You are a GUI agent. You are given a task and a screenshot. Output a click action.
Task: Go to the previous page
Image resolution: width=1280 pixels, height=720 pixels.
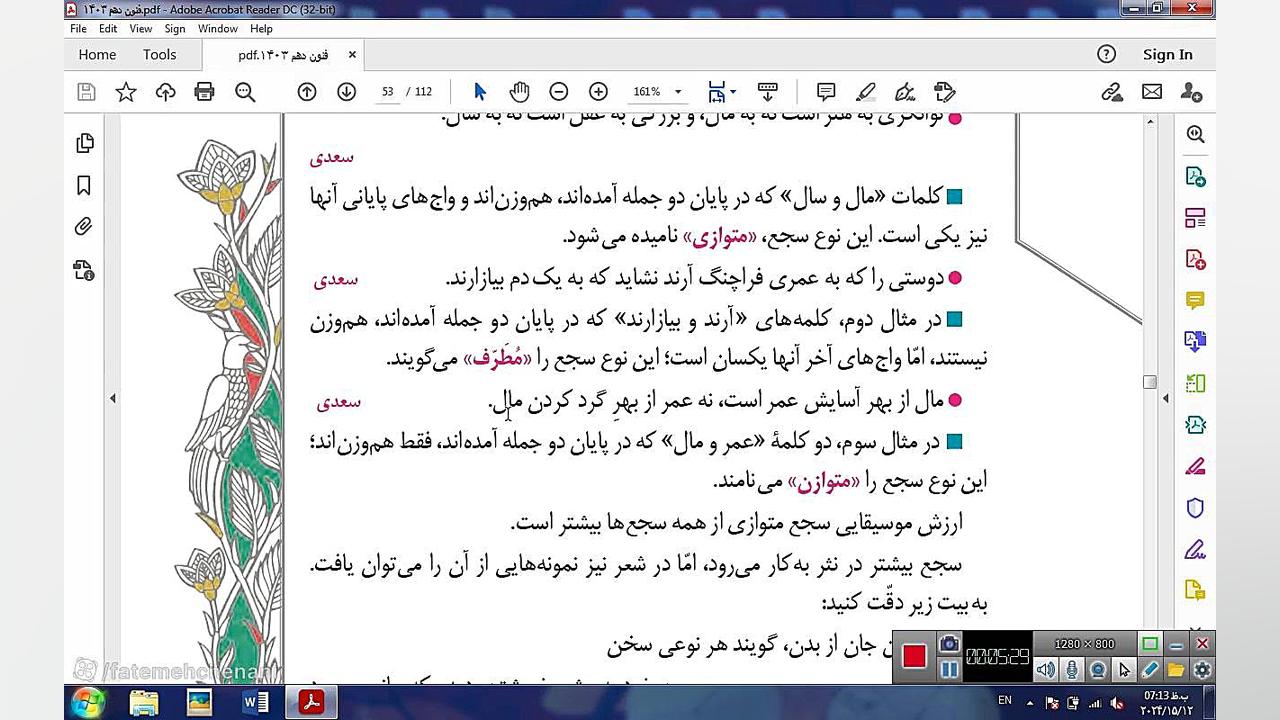307,92
